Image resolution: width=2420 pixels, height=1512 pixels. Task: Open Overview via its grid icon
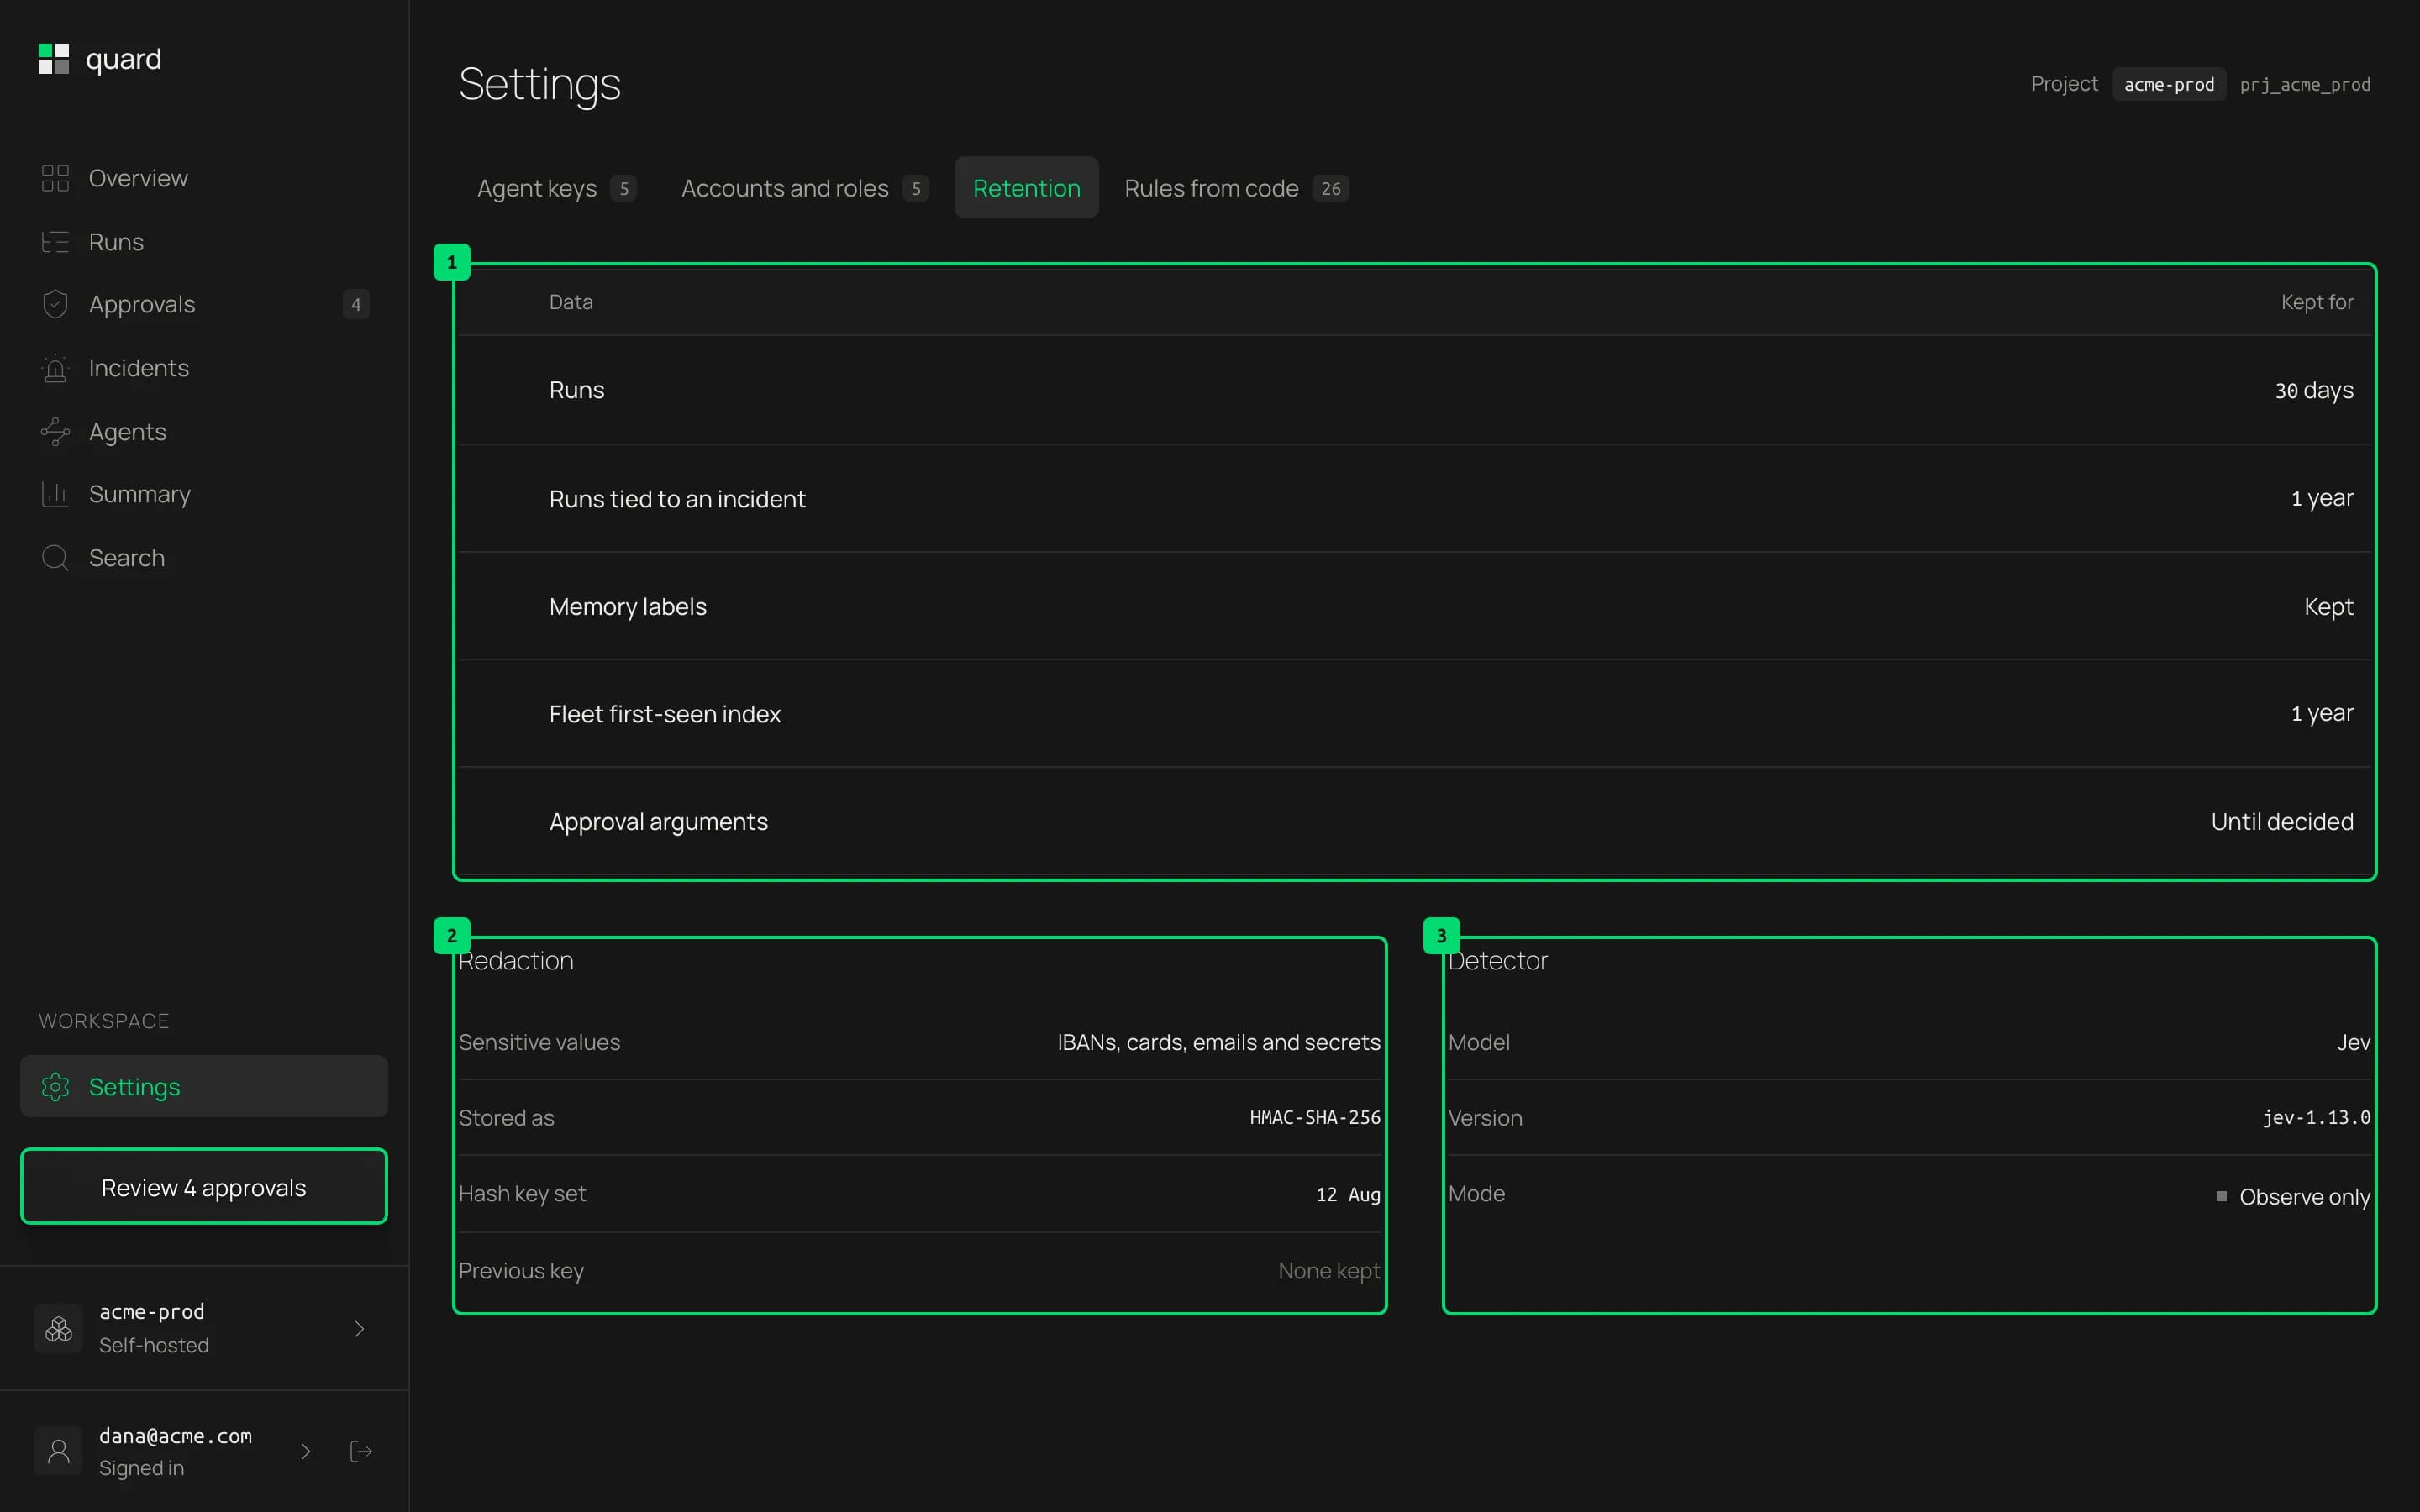tap(55, 178)
